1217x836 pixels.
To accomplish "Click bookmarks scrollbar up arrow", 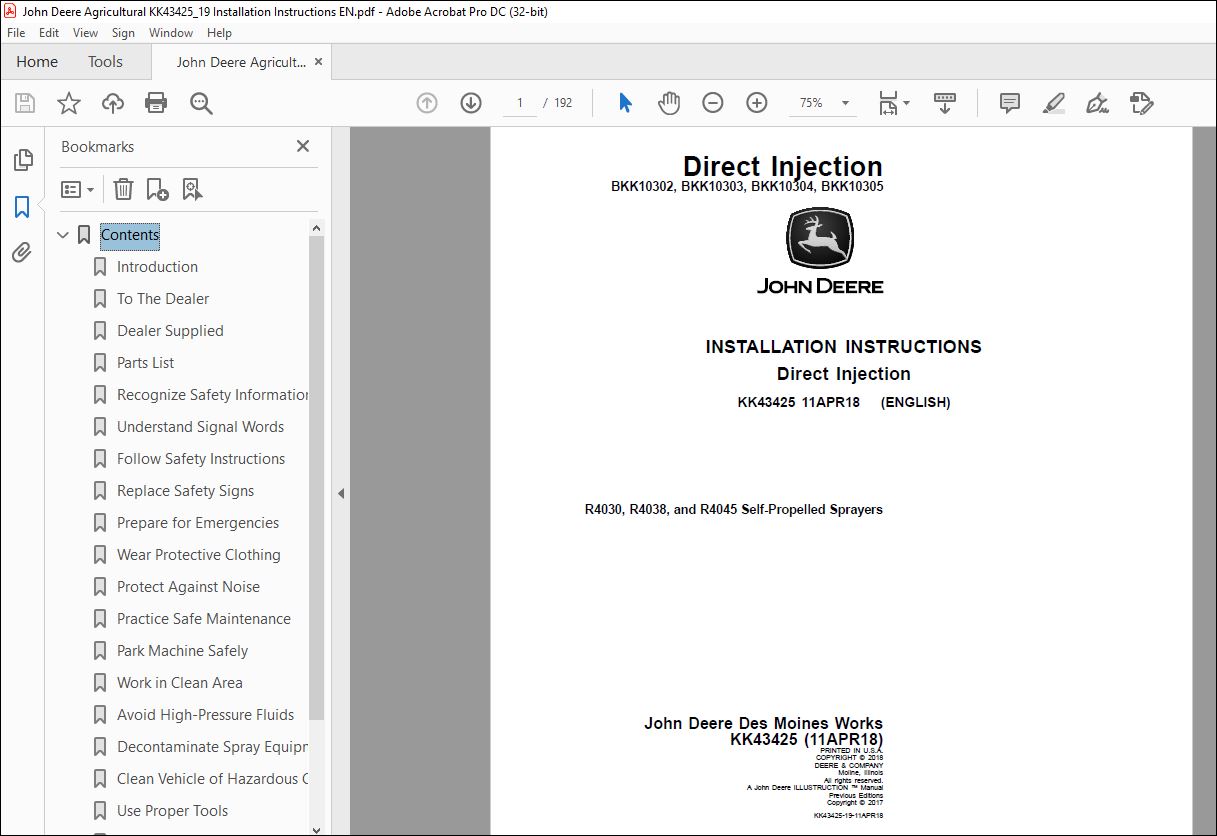I will tap(317, 228).
